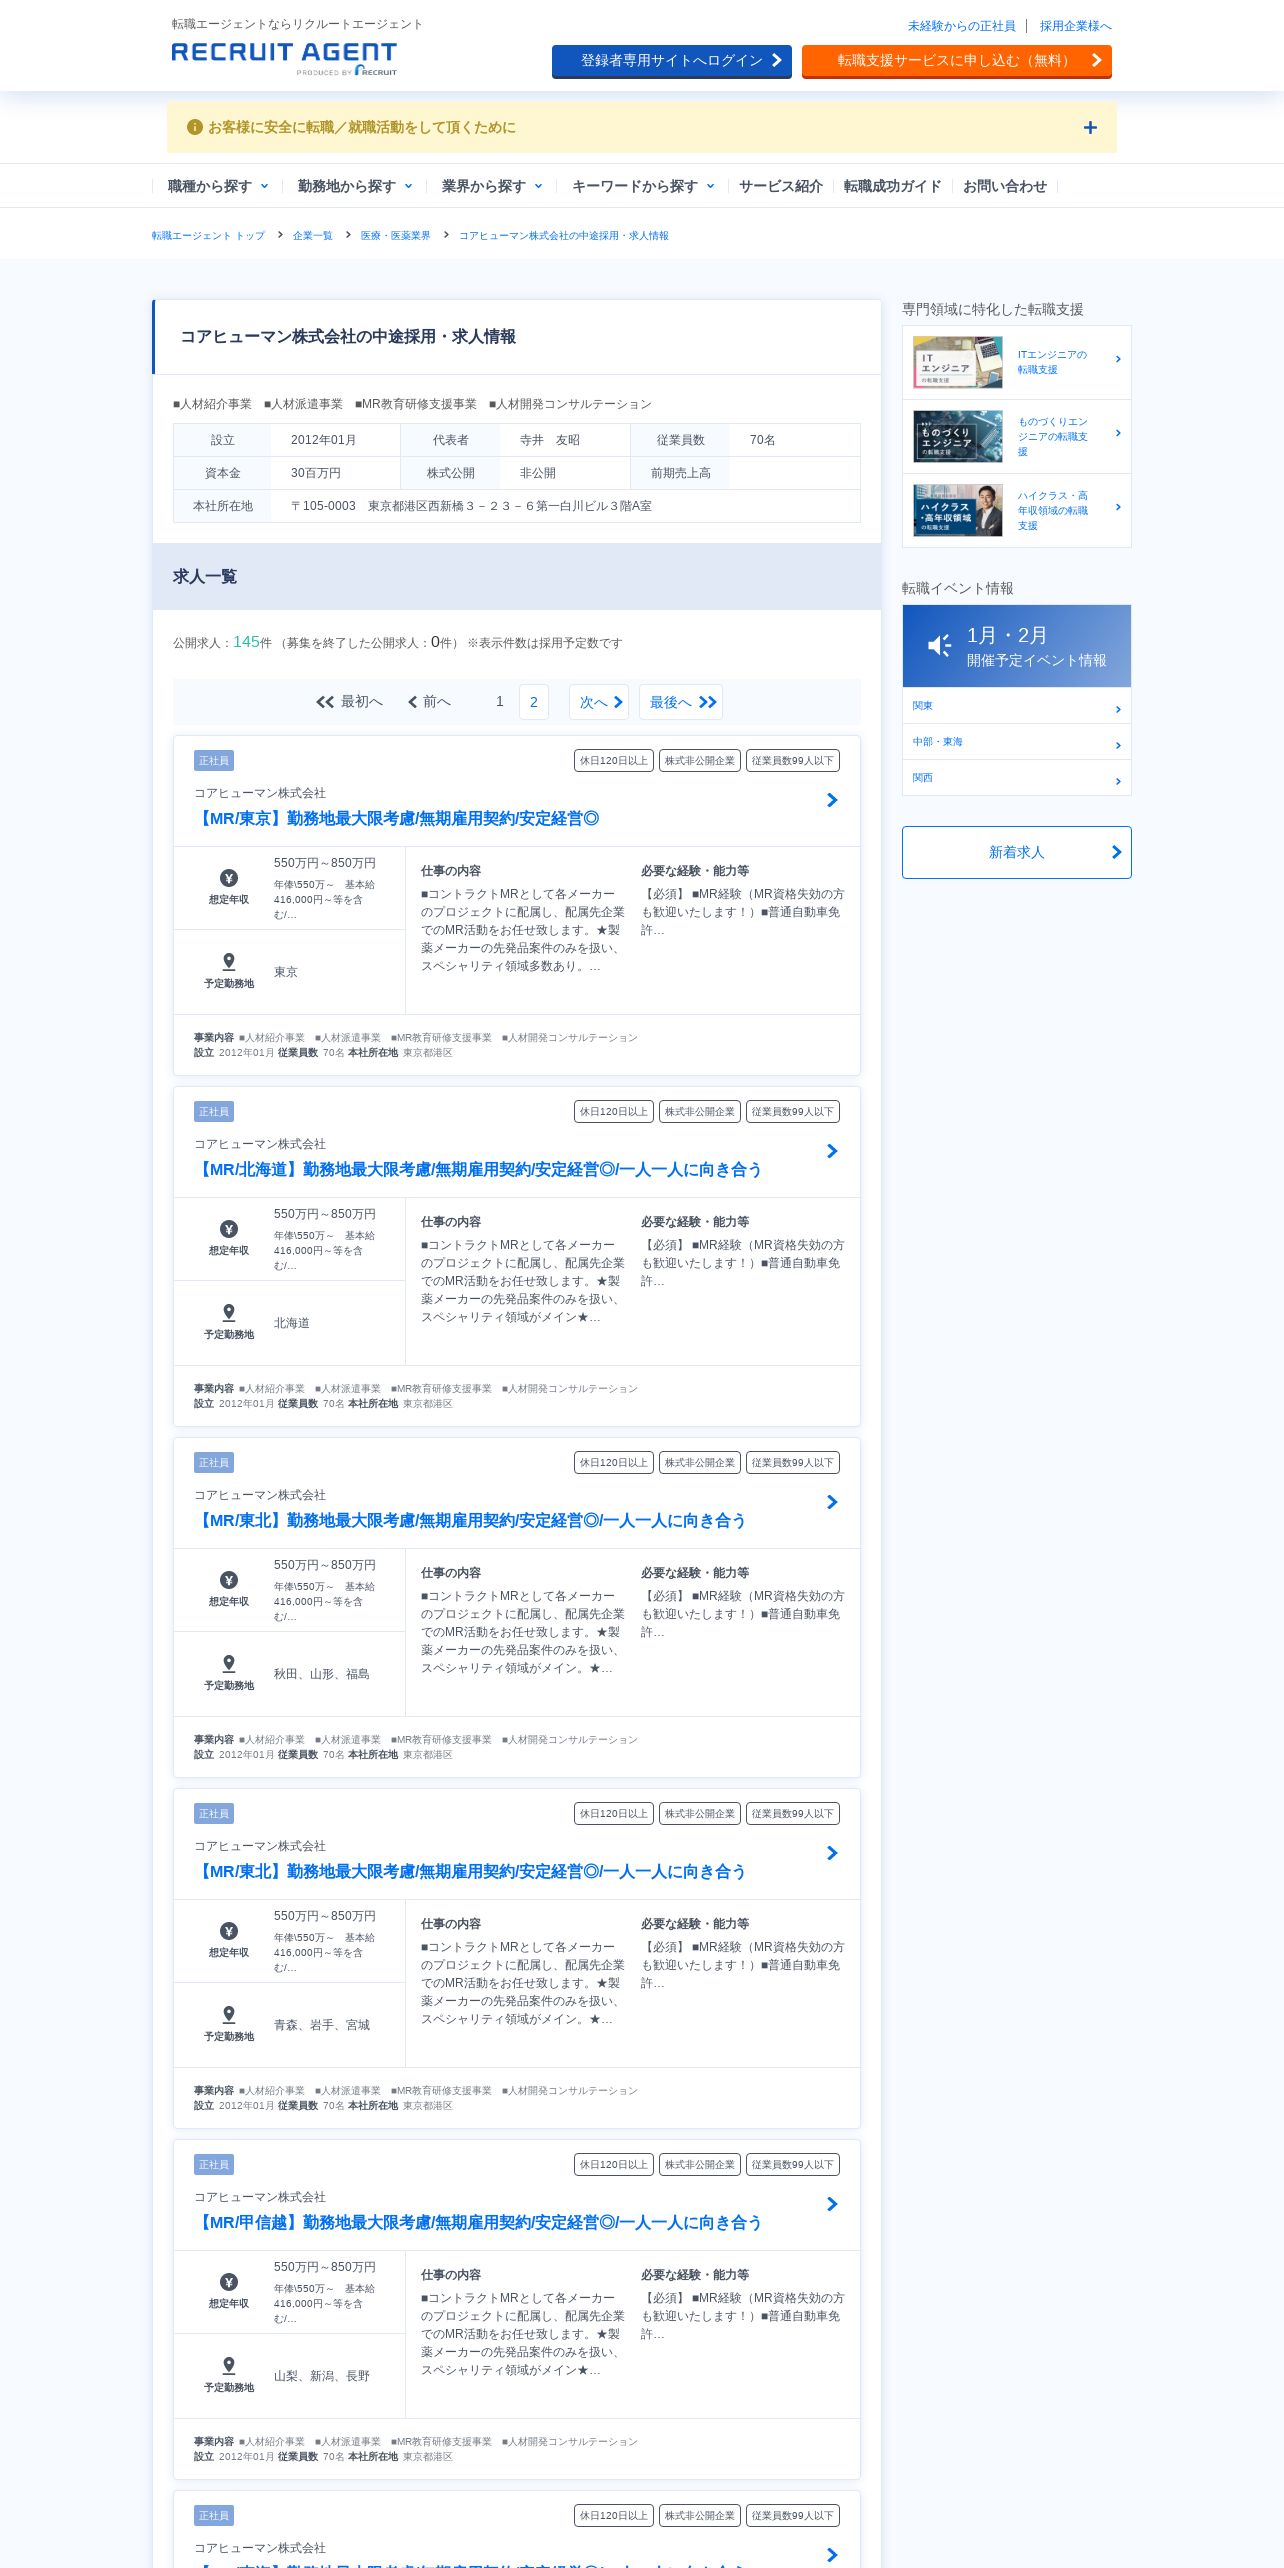Screen dimensions: 1284x2568
Task: Open ITエンジニアの転職支援 thumbnail
Action: pyautogui.click(x=958, y=362)
